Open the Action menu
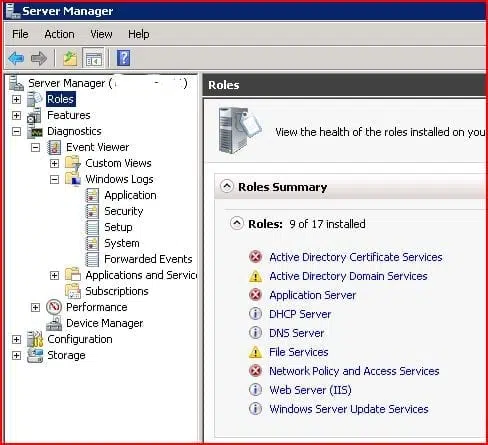The width and height of the screenshot is (488, 445). [x=59, y=34]
